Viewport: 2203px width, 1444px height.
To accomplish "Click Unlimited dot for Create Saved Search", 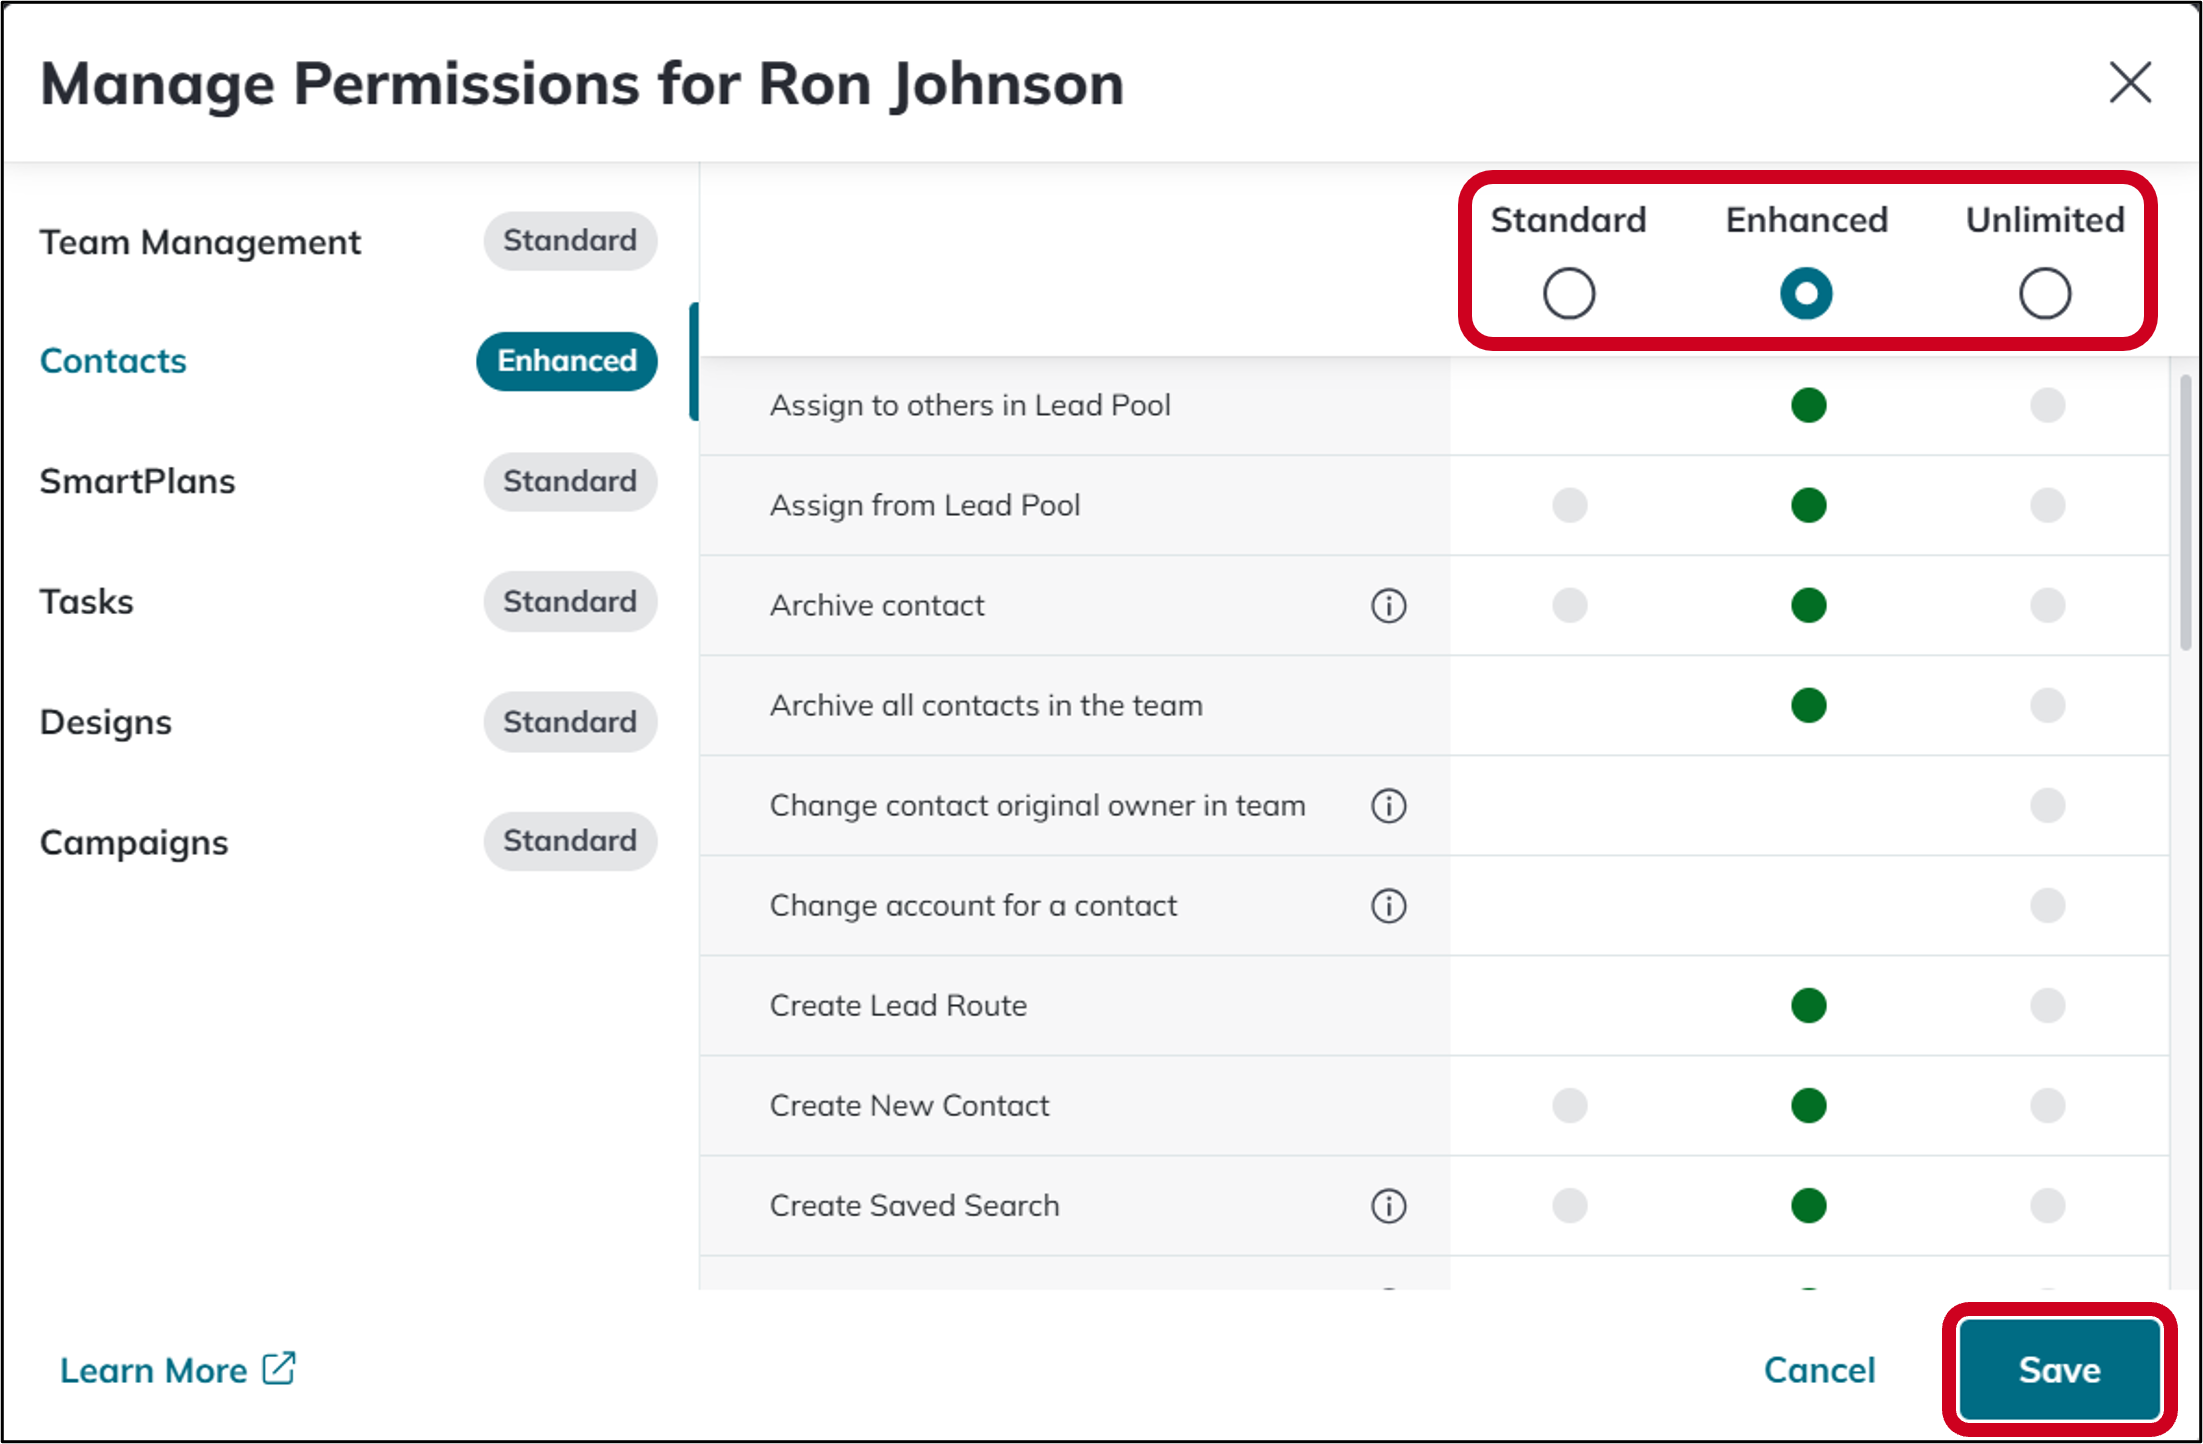I will (x=2047, y=1205).
